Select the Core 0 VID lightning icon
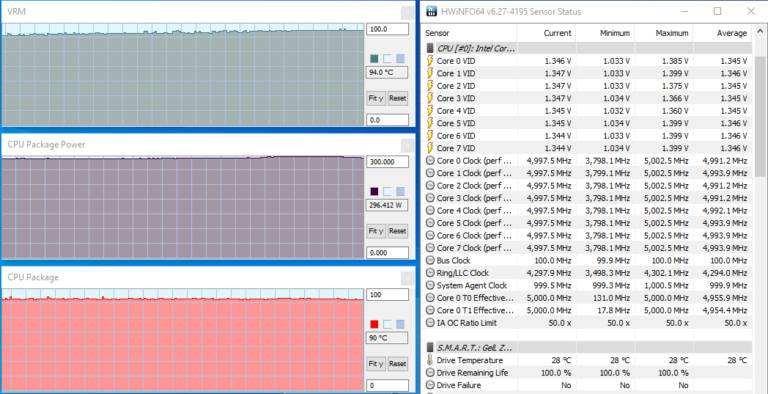Image resolution: width=768 pixels, height=394 pixels. (x=430, y=61)
